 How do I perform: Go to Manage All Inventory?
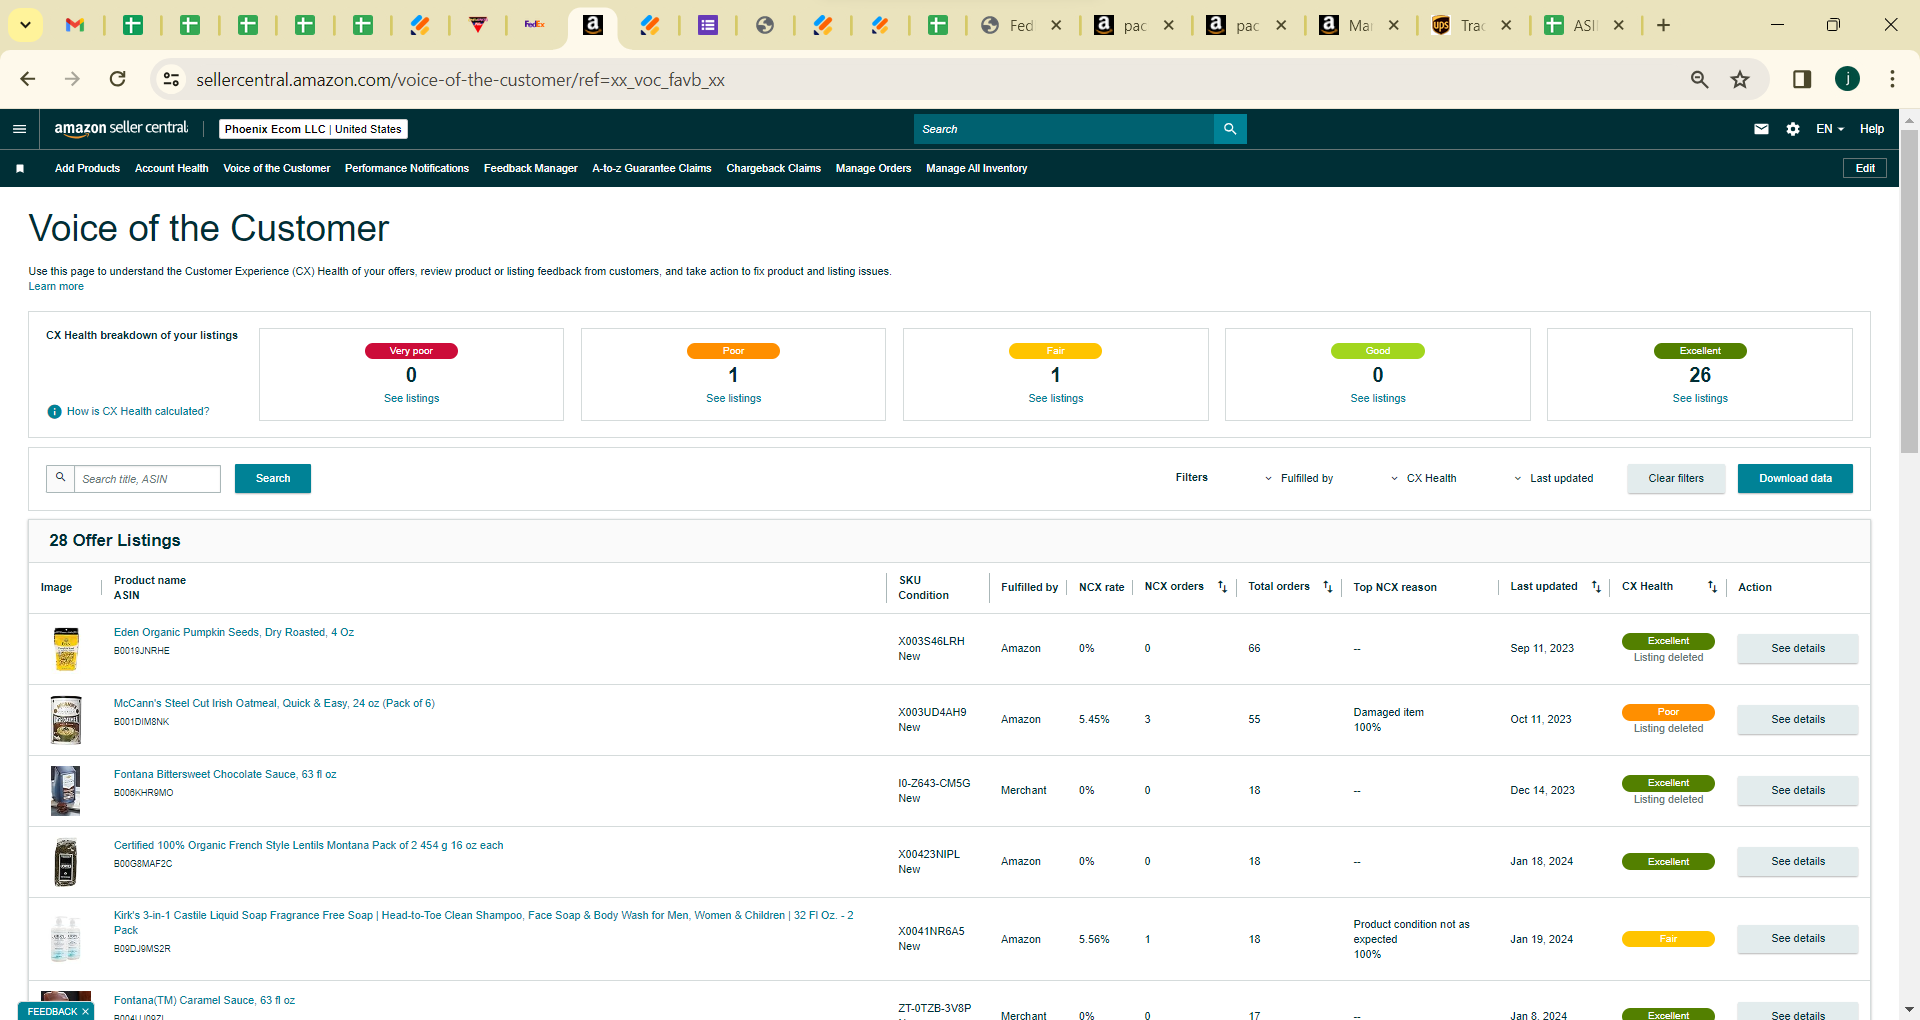click(977, 169)
